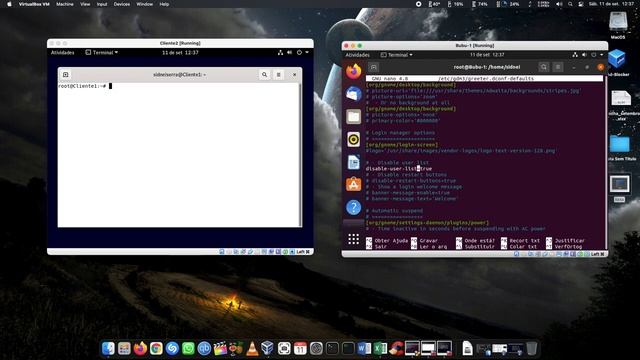
Task: Click macOS volume icon in menu bar
Action: pos(559,4)
